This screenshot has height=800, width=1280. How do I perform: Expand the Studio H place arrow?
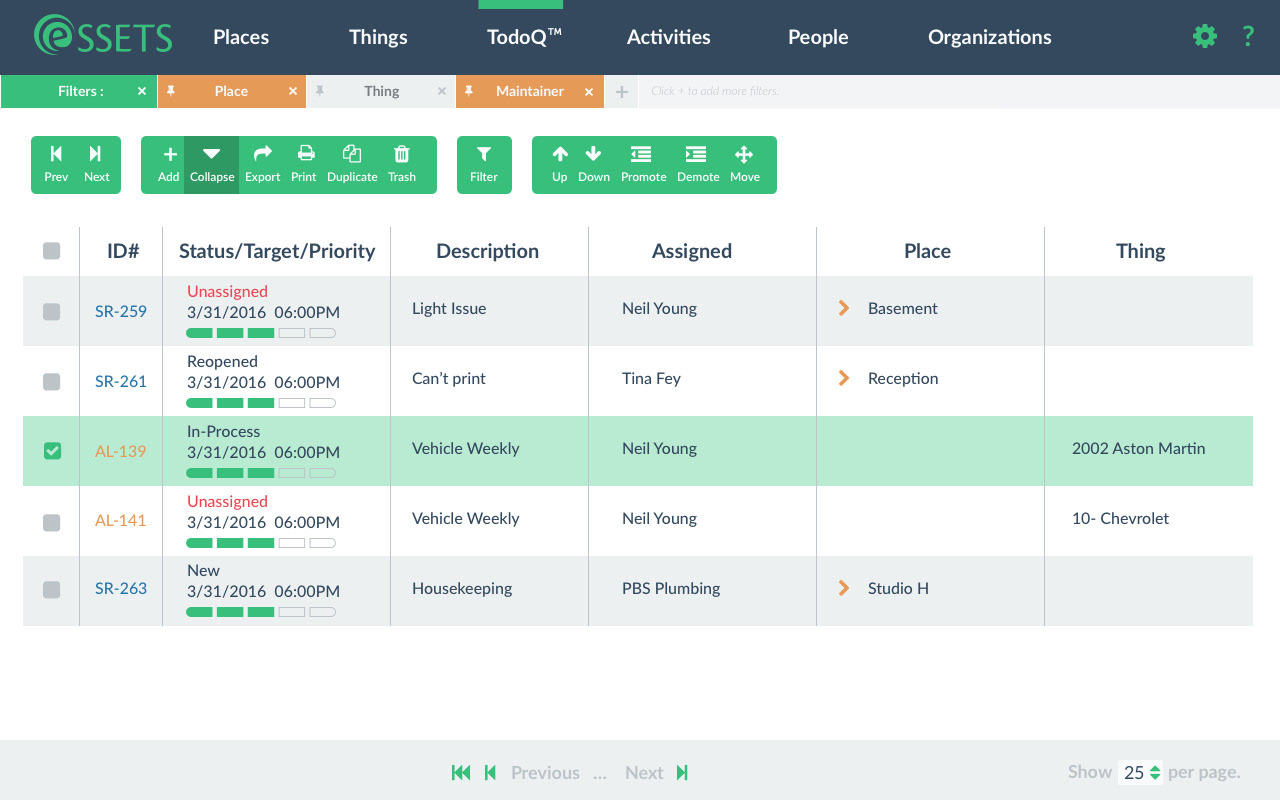(x=844, y=588)
